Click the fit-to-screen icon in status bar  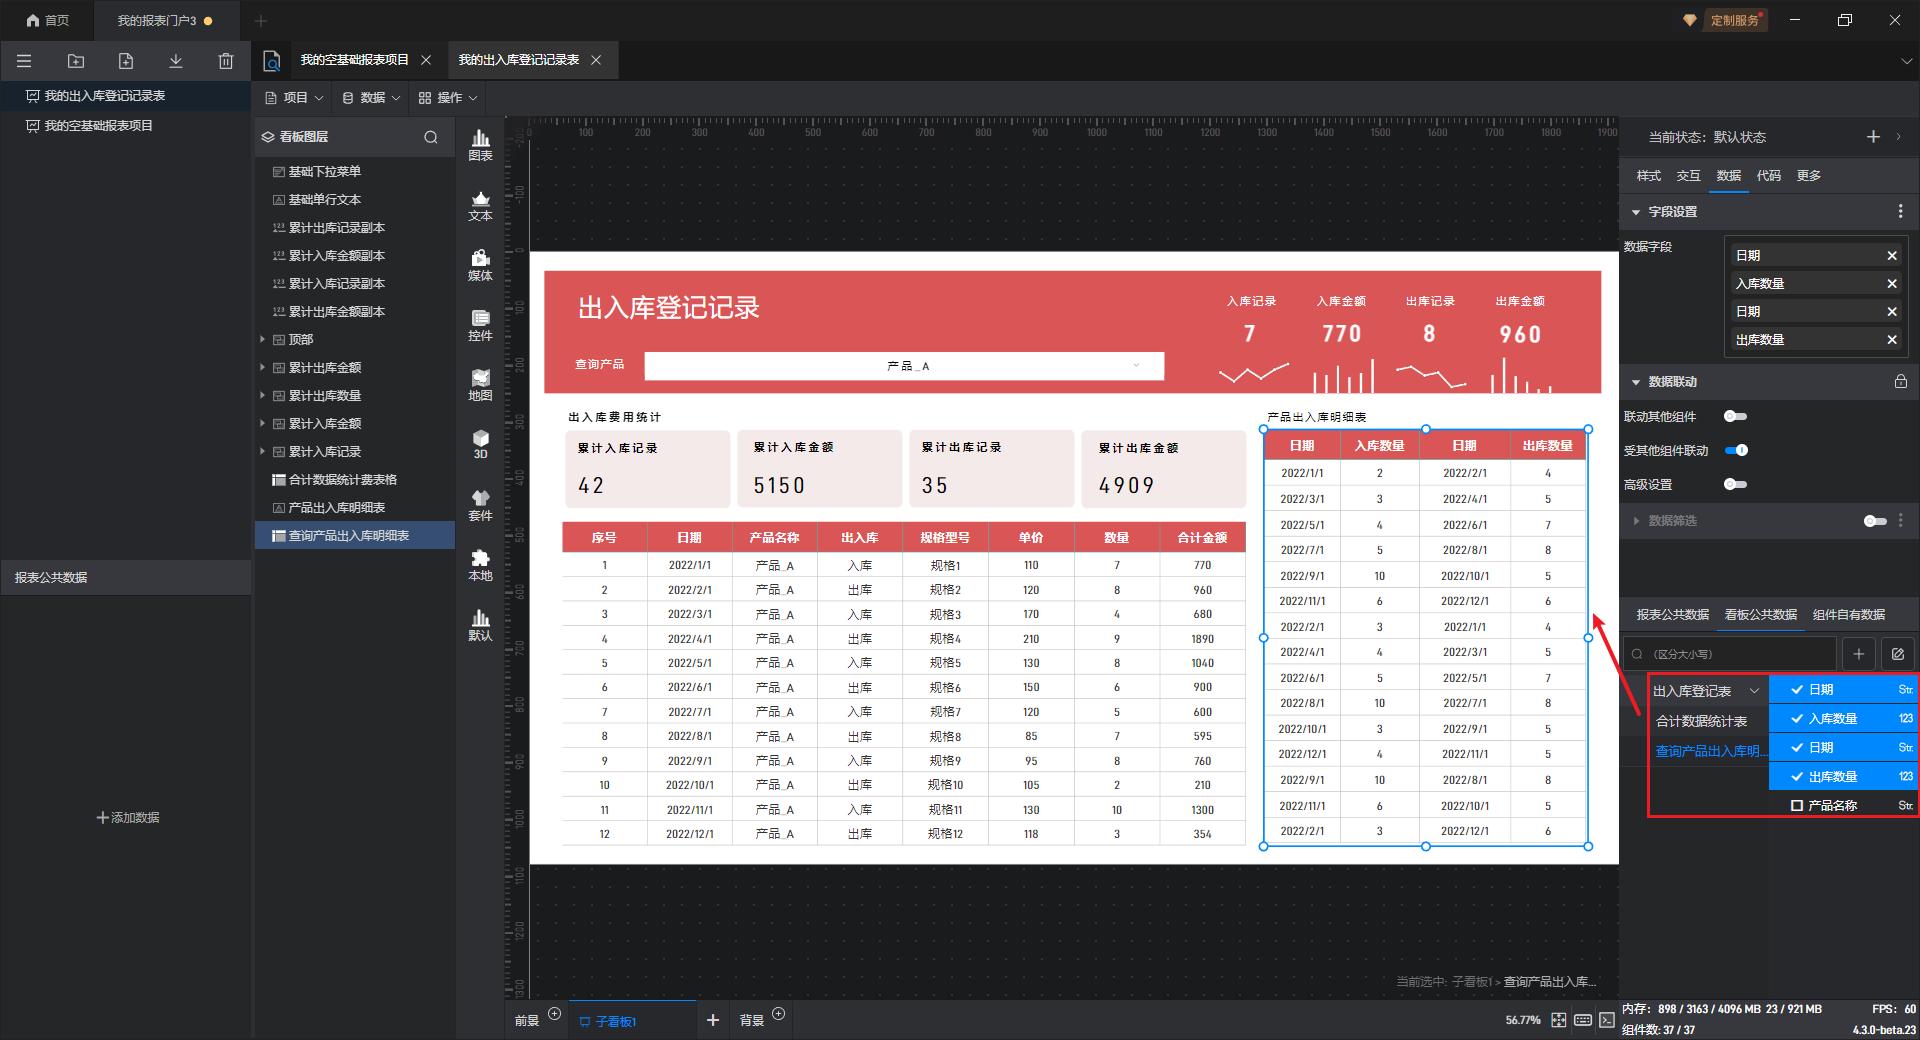1558,1020
